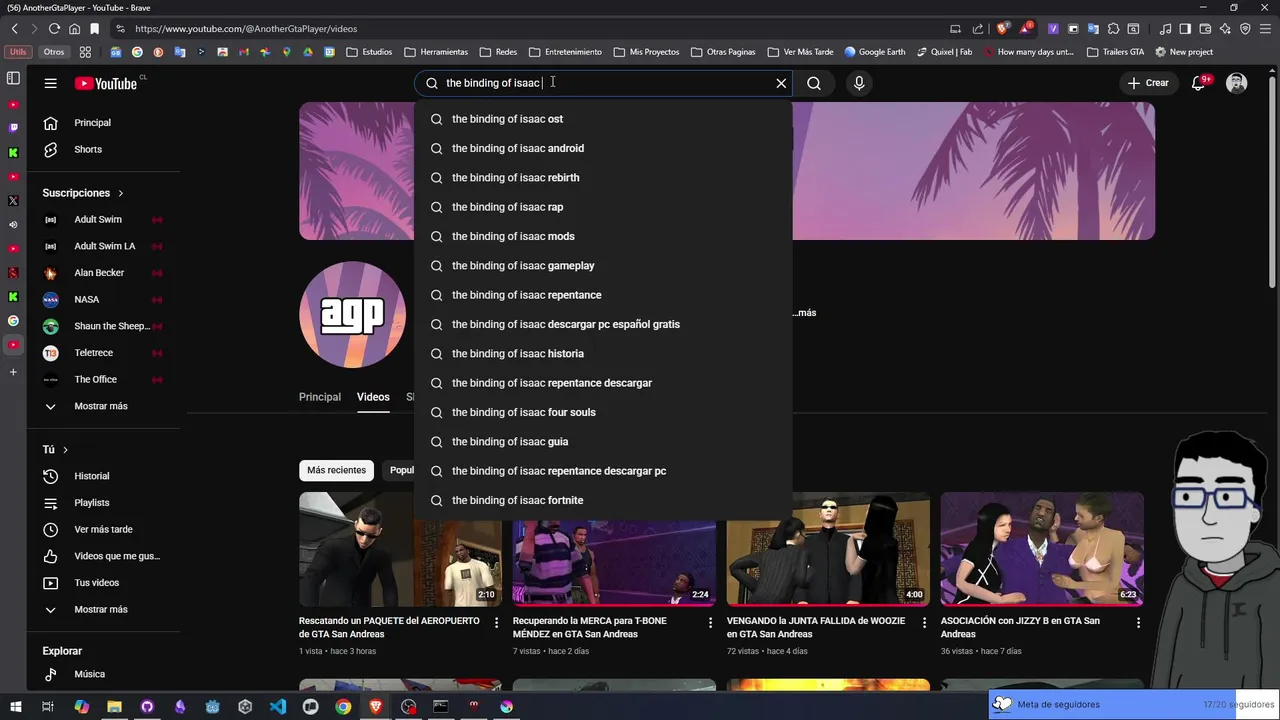Open the Entretenimiento bookmarks folder

click(565, 52)
